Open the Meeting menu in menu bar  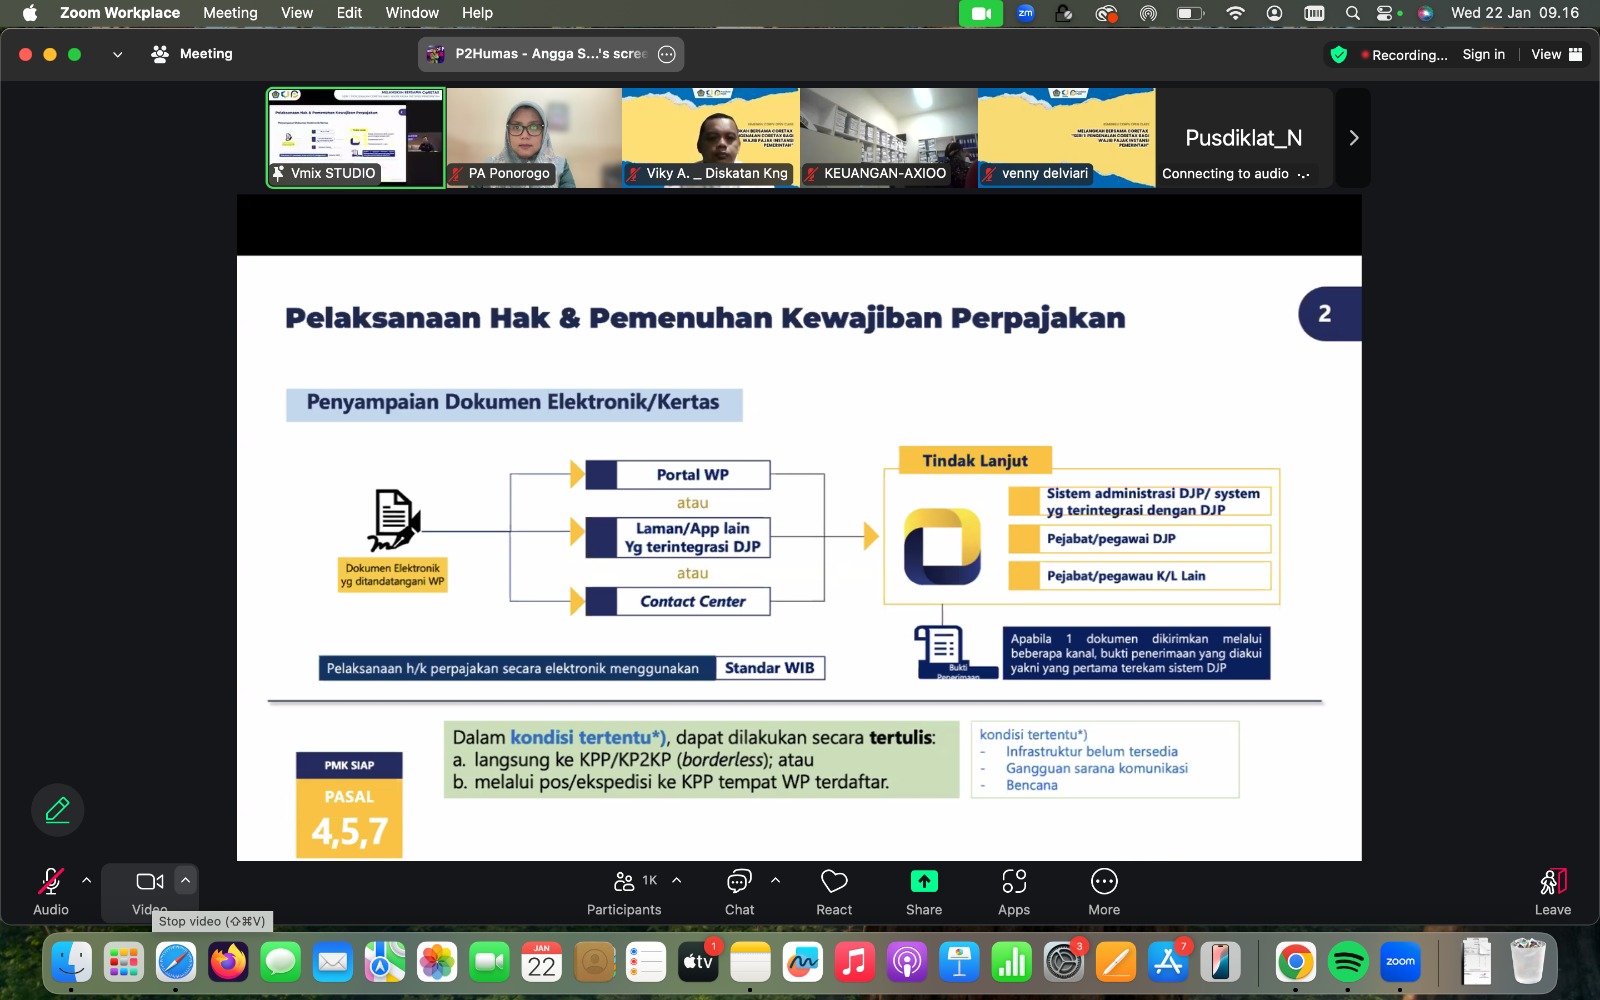(230, 13)
